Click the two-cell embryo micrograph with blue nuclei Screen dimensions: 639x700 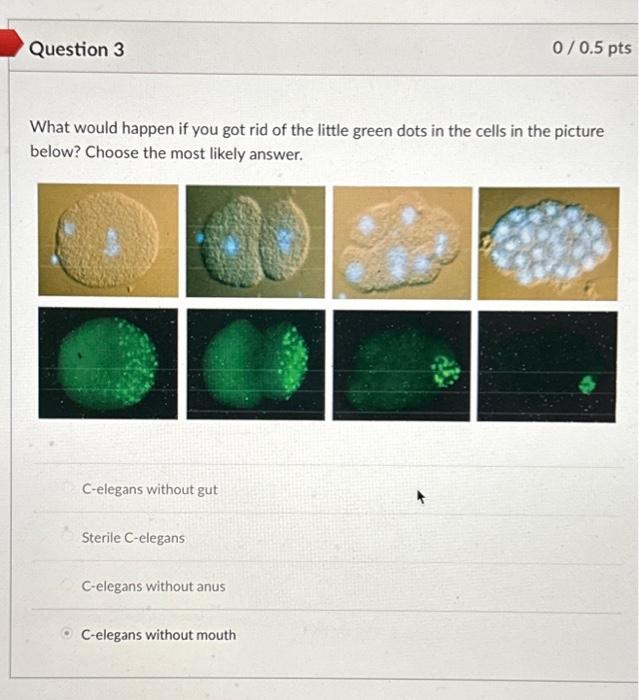255,242
